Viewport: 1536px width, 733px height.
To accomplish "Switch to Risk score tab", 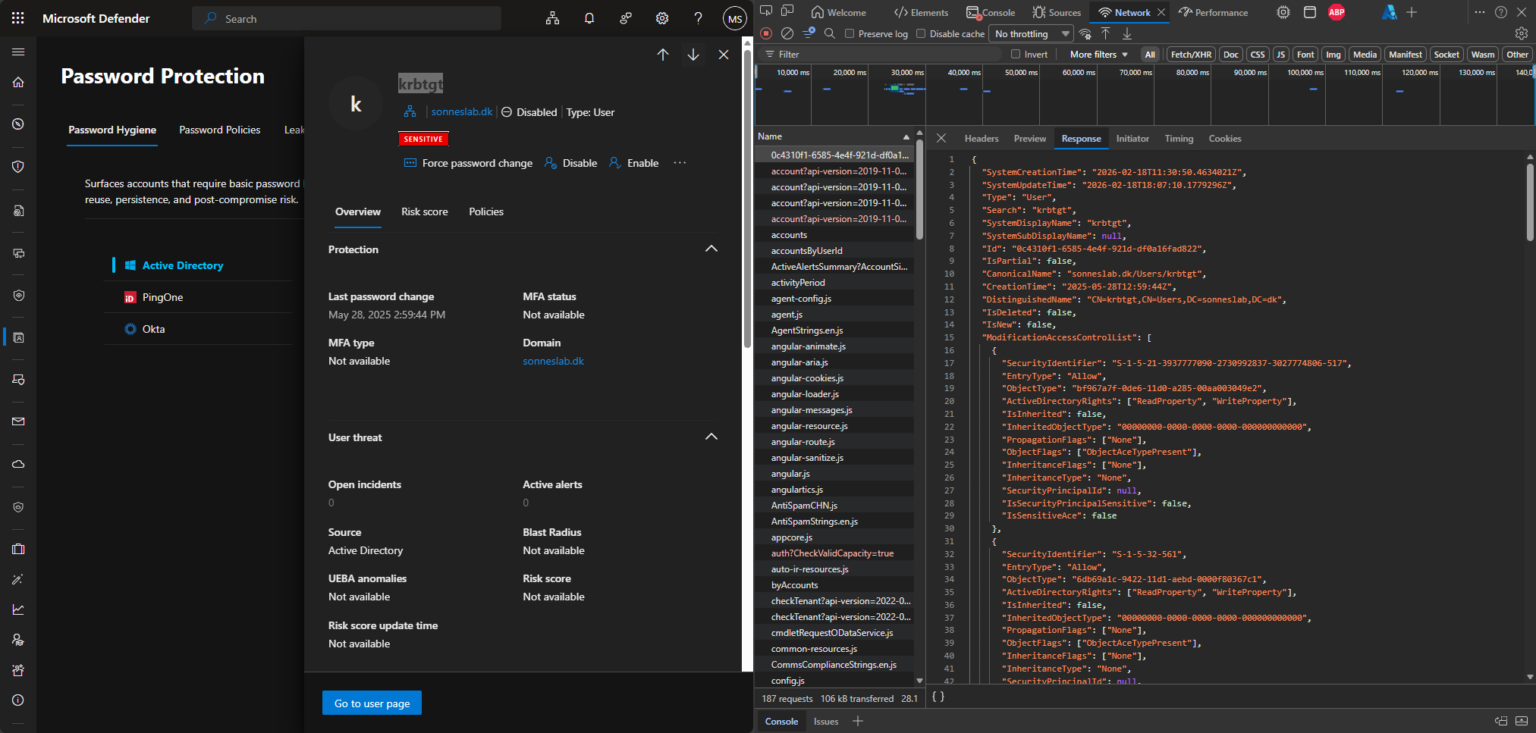I will pos(425,212).
